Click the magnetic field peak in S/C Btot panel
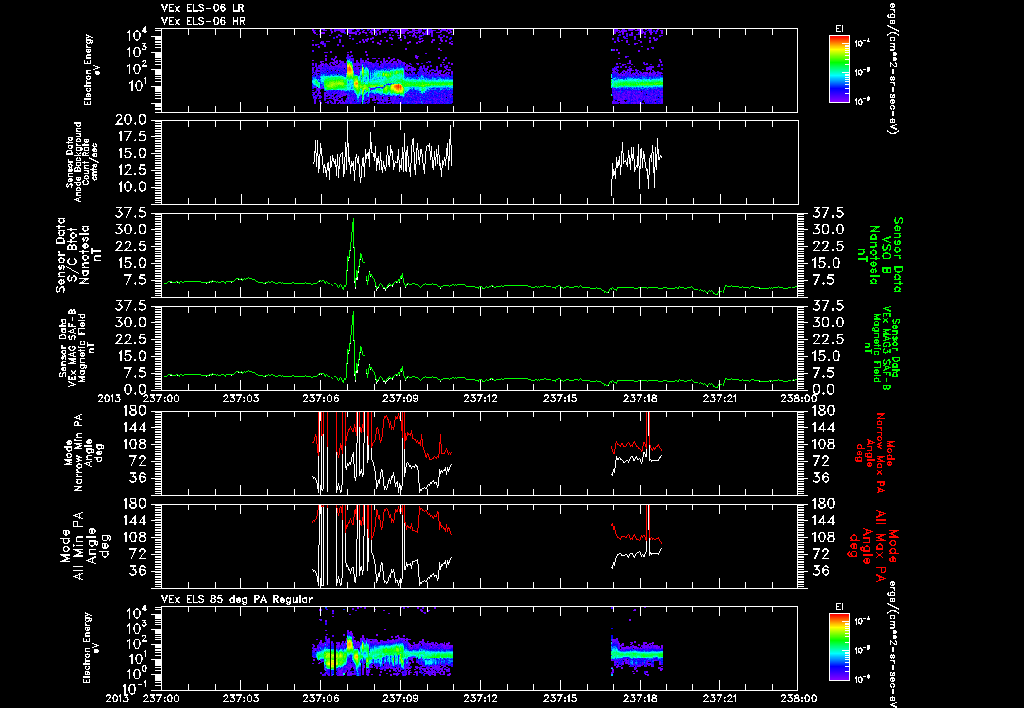1024x708 pixels. click(353, 221)
